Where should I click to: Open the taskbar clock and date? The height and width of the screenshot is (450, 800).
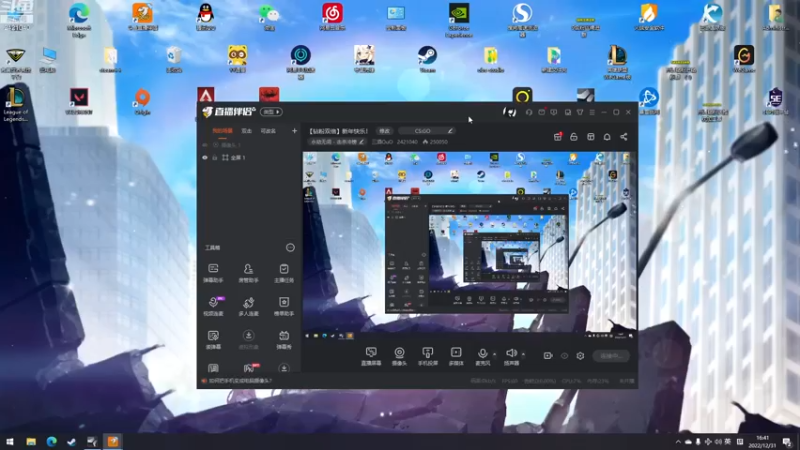762,442
